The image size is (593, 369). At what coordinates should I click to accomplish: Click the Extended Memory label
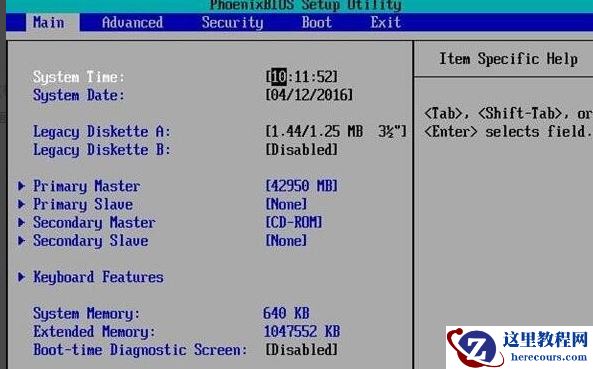point(94,332)
